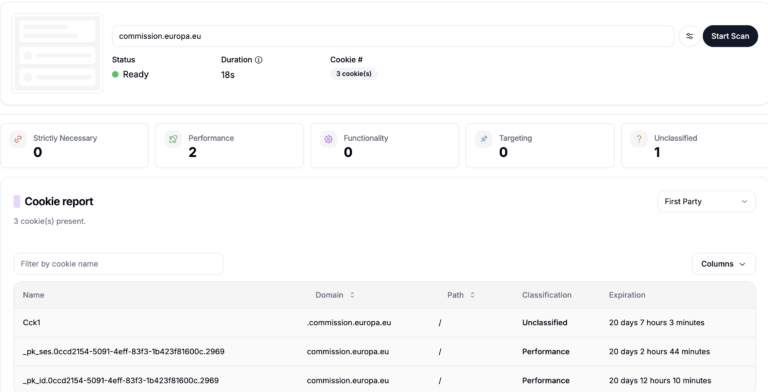768x392 pixels.
Task: Select the Targeting category card
Action: 540,146
